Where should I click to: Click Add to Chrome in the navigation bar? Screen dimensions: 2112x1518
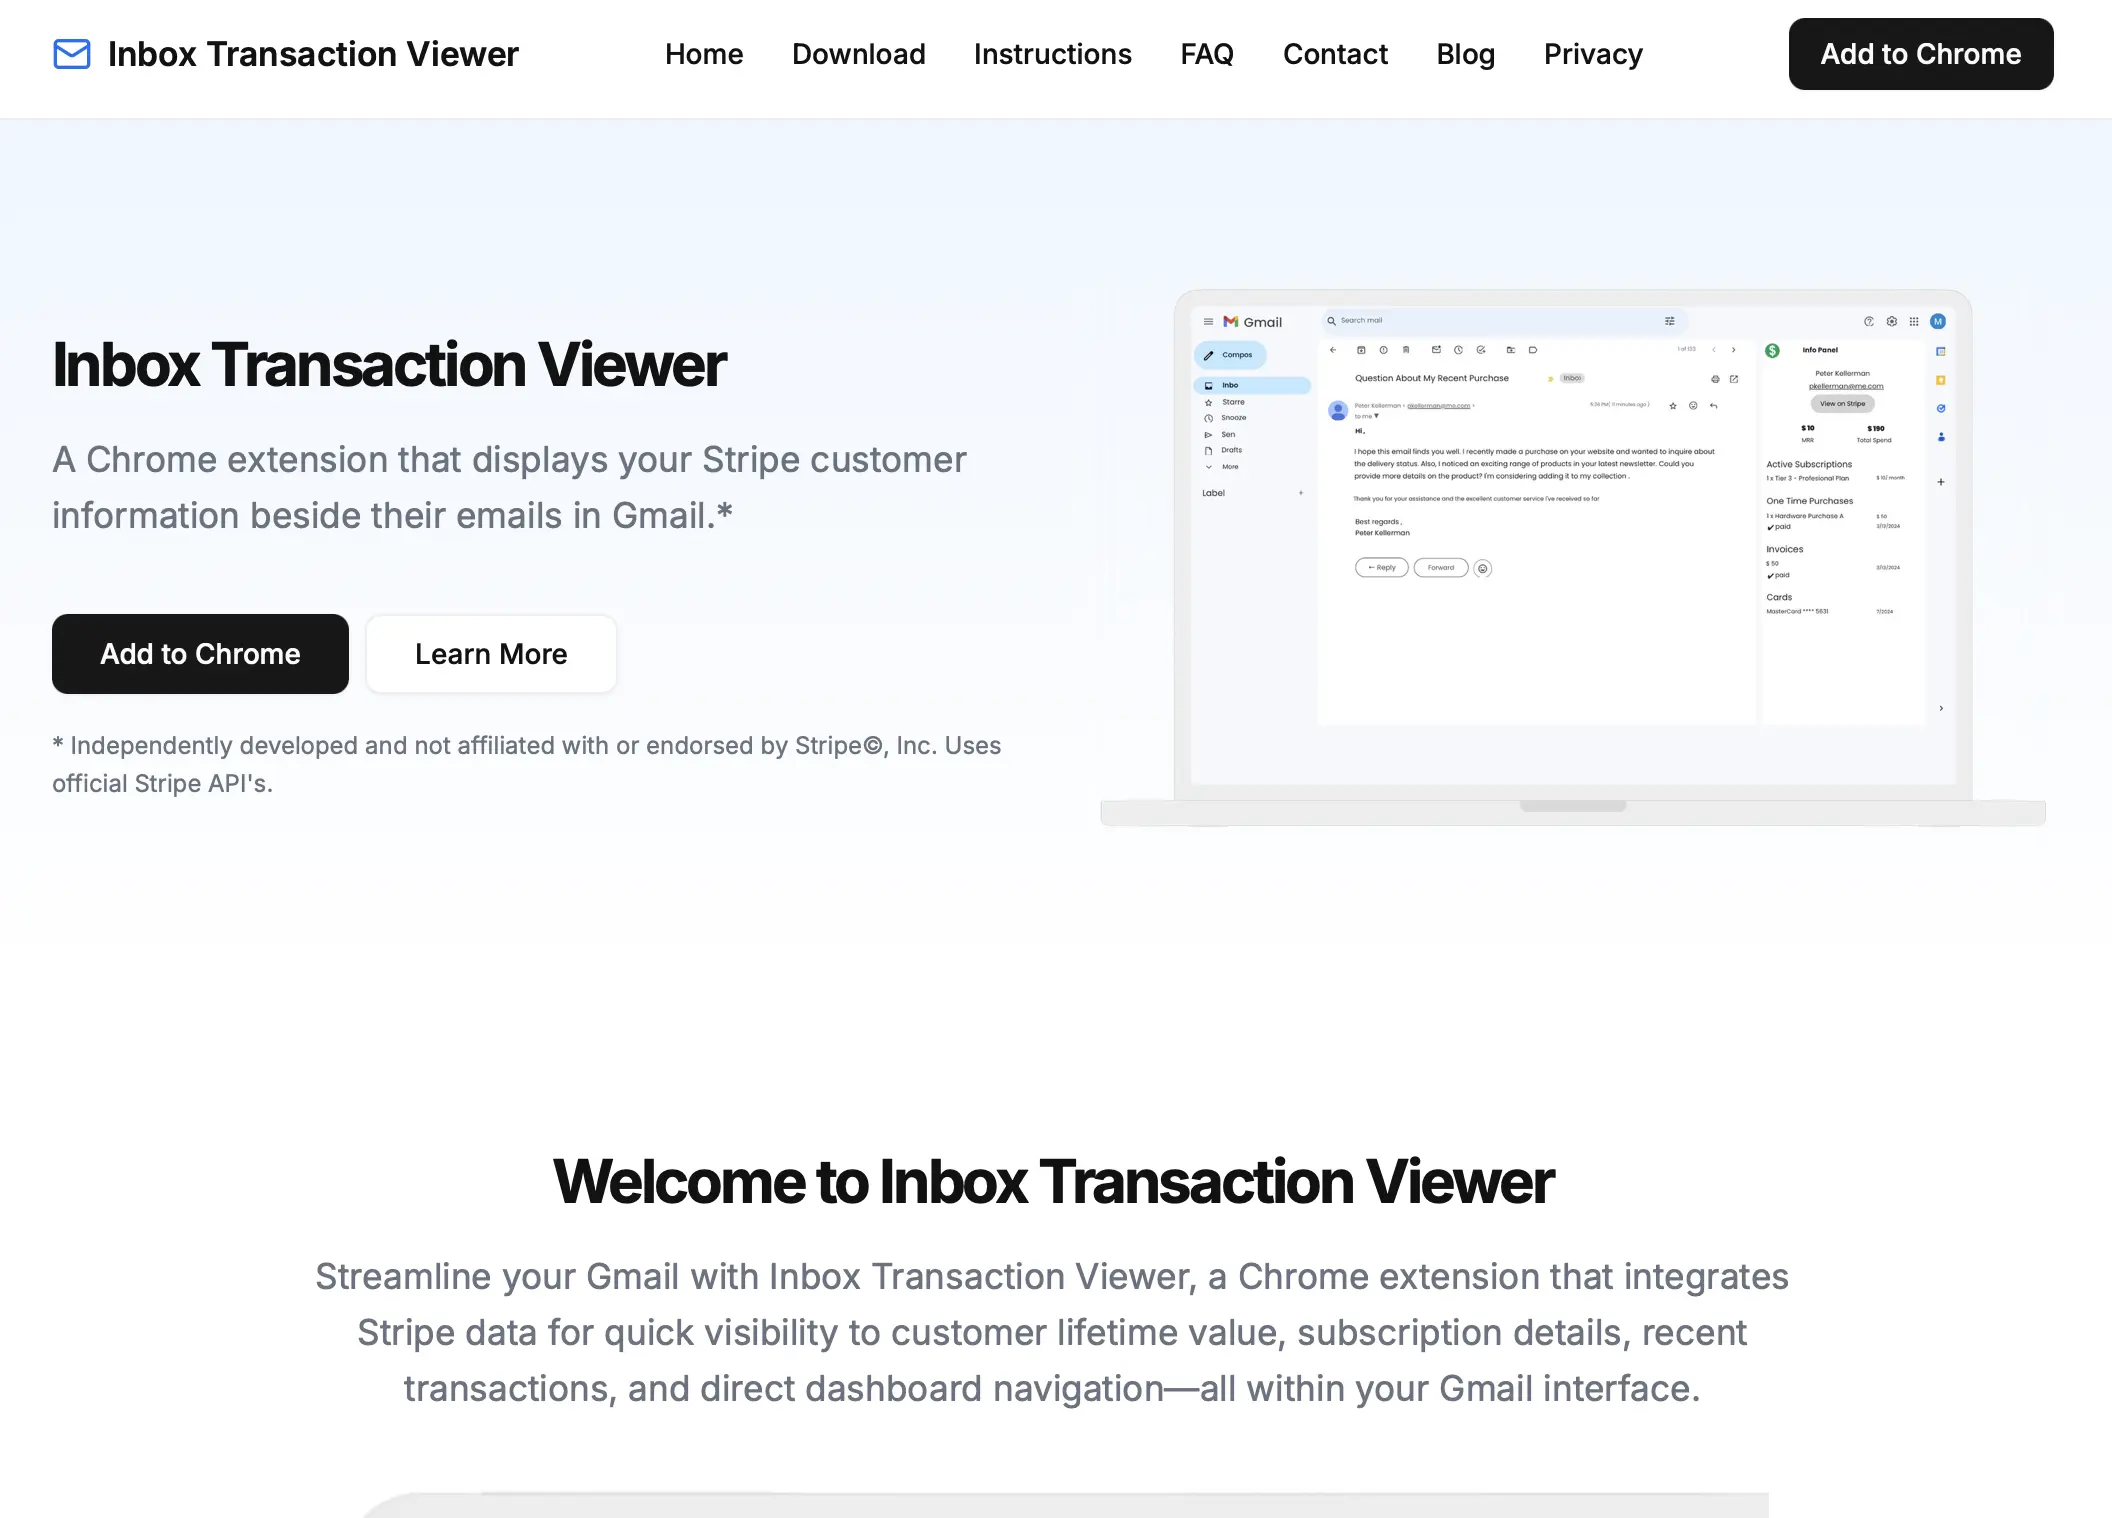[x=1920, y=54]
